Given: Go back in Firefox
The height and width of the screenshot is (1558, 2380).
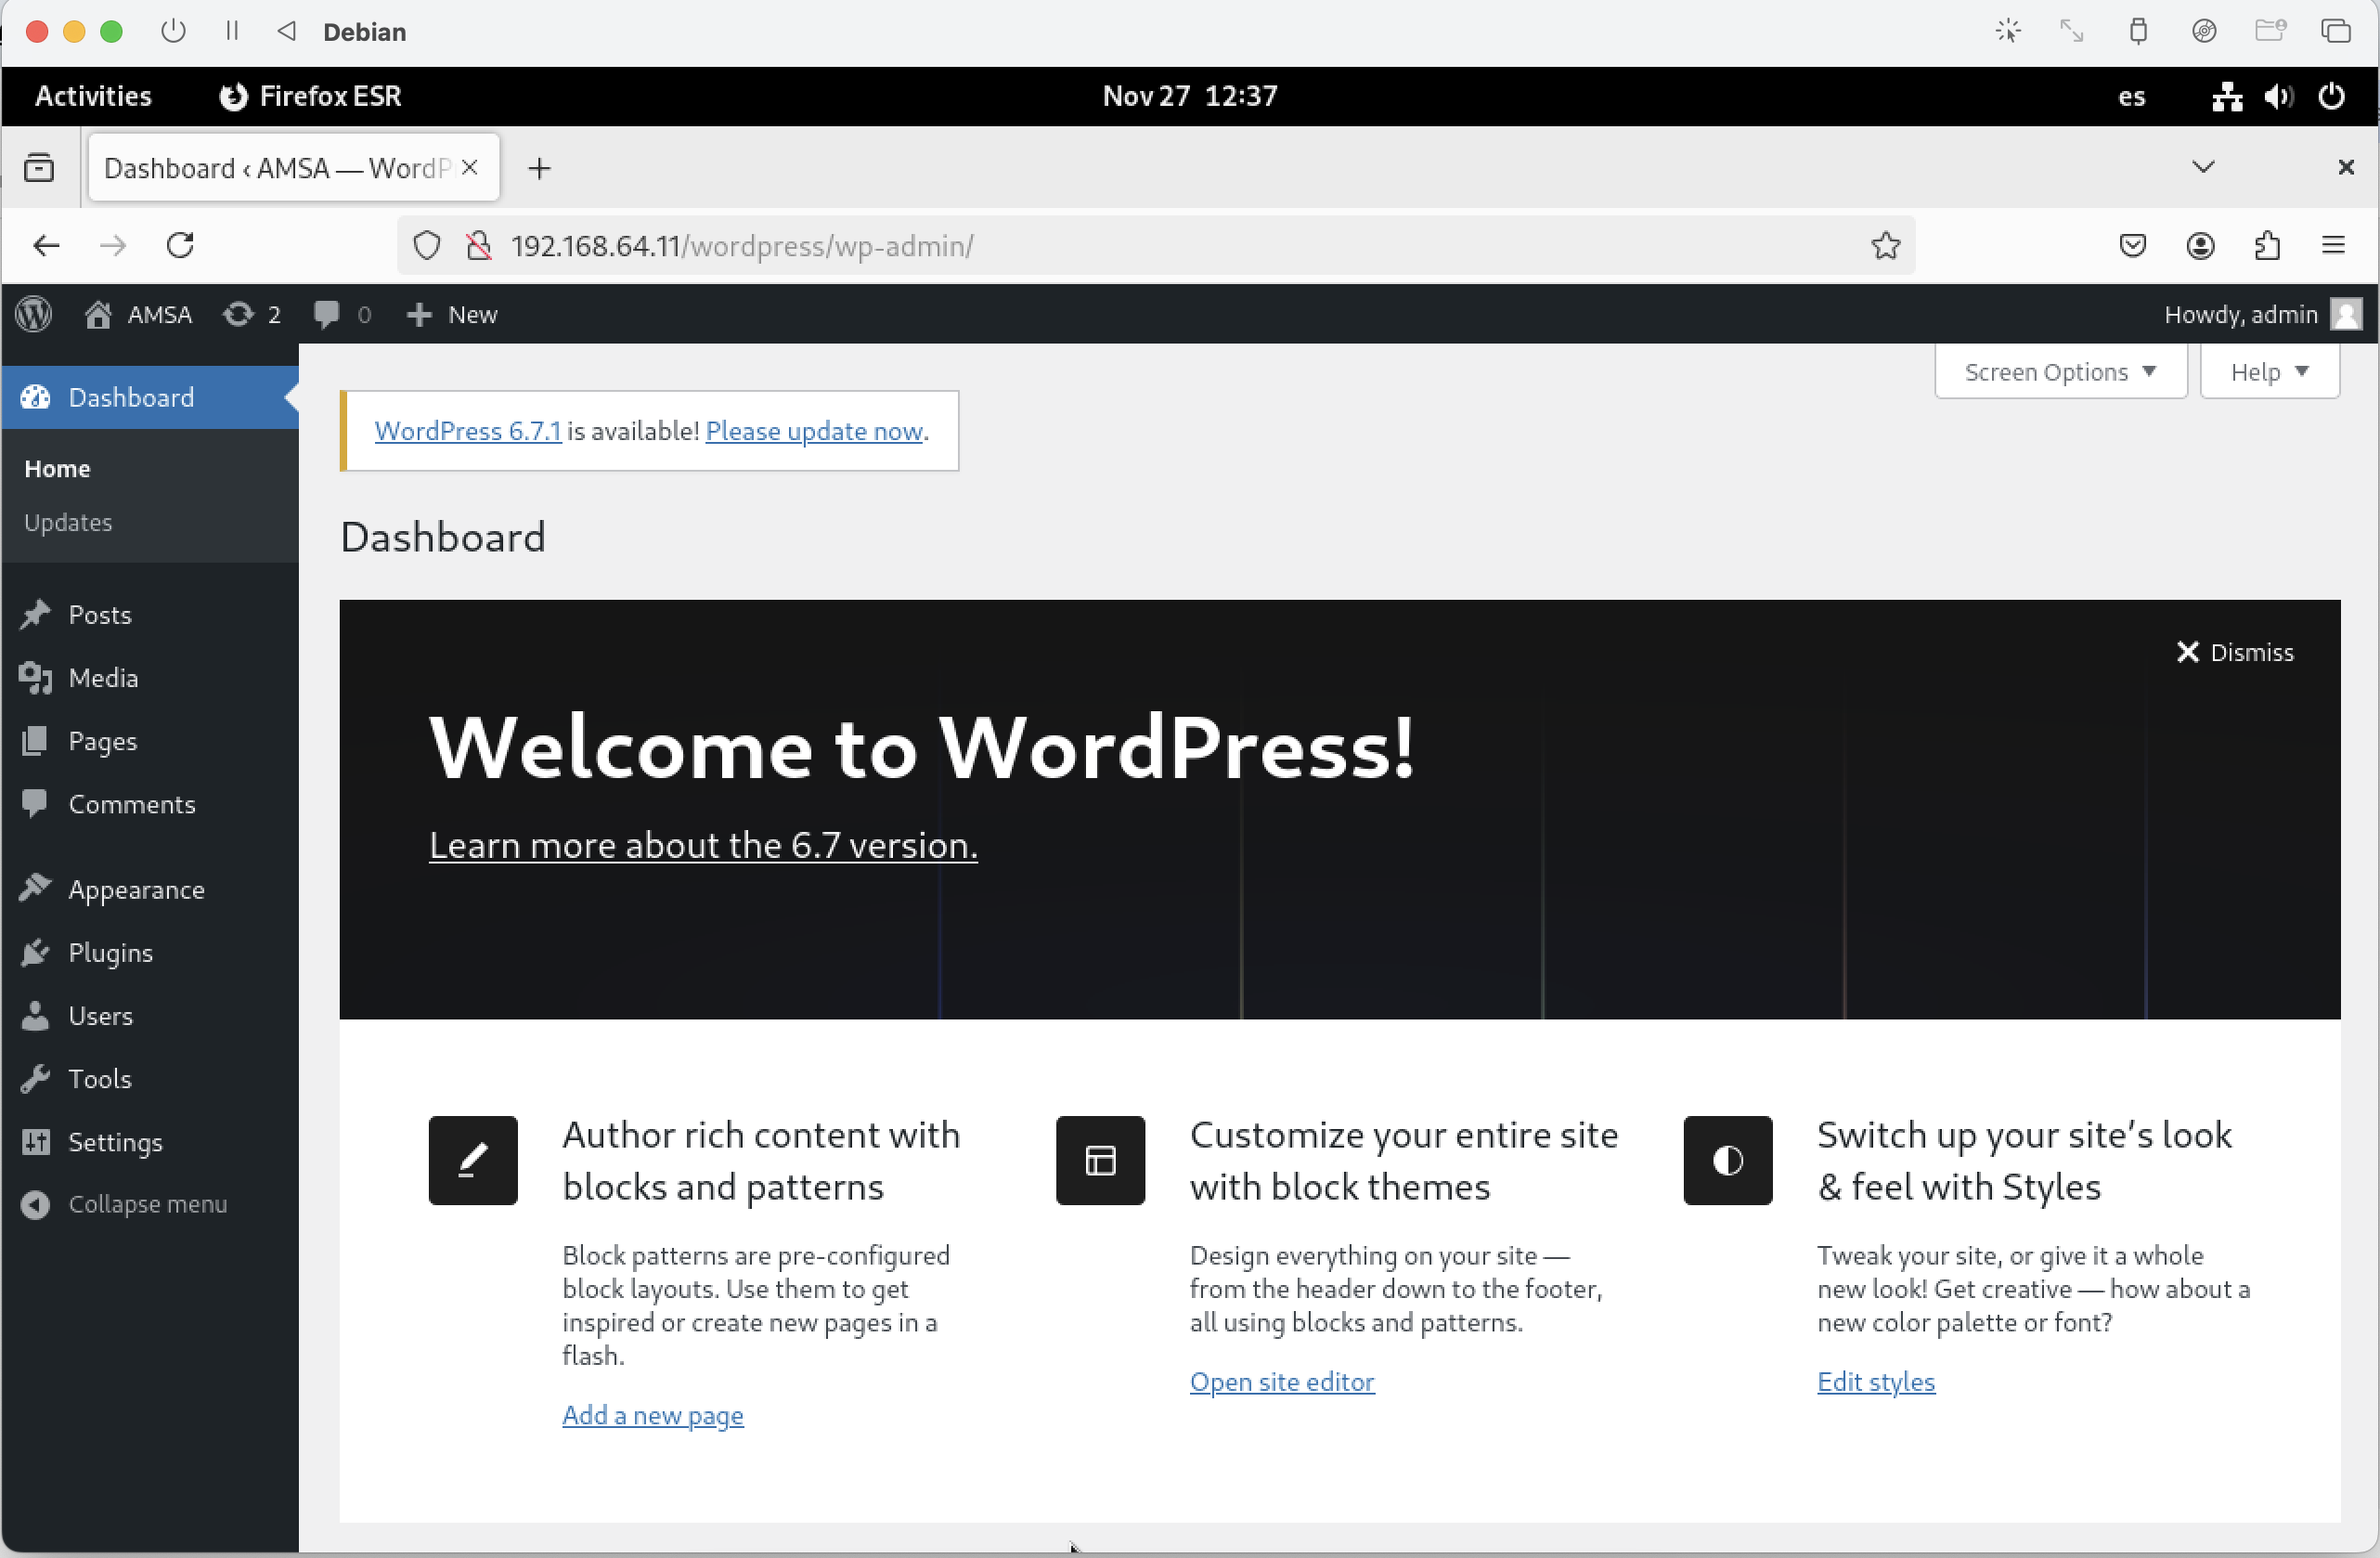Looking at the screenshot, I should [x=46, y=245].
